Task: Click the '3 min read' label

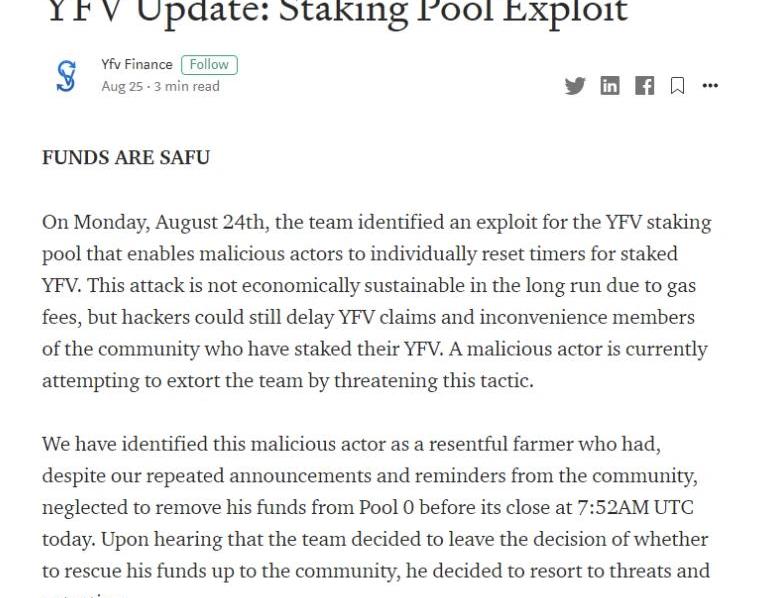Action: 187,87
